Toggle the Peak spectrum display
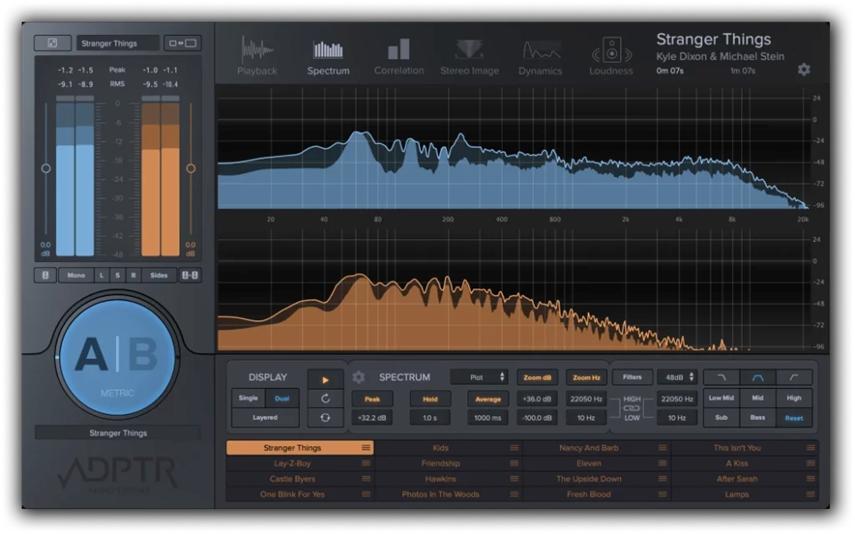Image resolution: width=855 pixels, height=534 pixels. 372,399
